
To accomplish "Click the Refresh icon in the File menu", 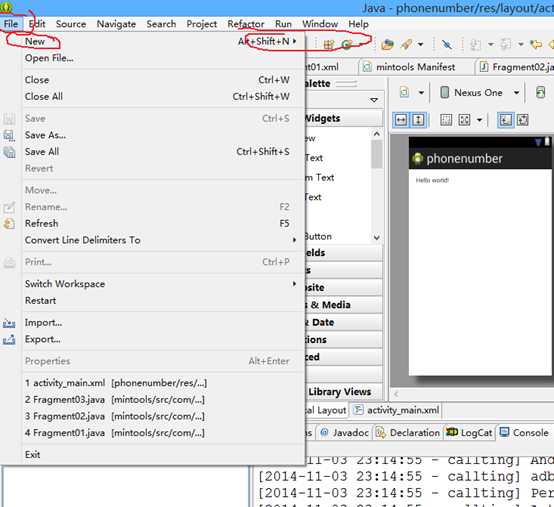I will pyautogui.click(x=9, y=224).
